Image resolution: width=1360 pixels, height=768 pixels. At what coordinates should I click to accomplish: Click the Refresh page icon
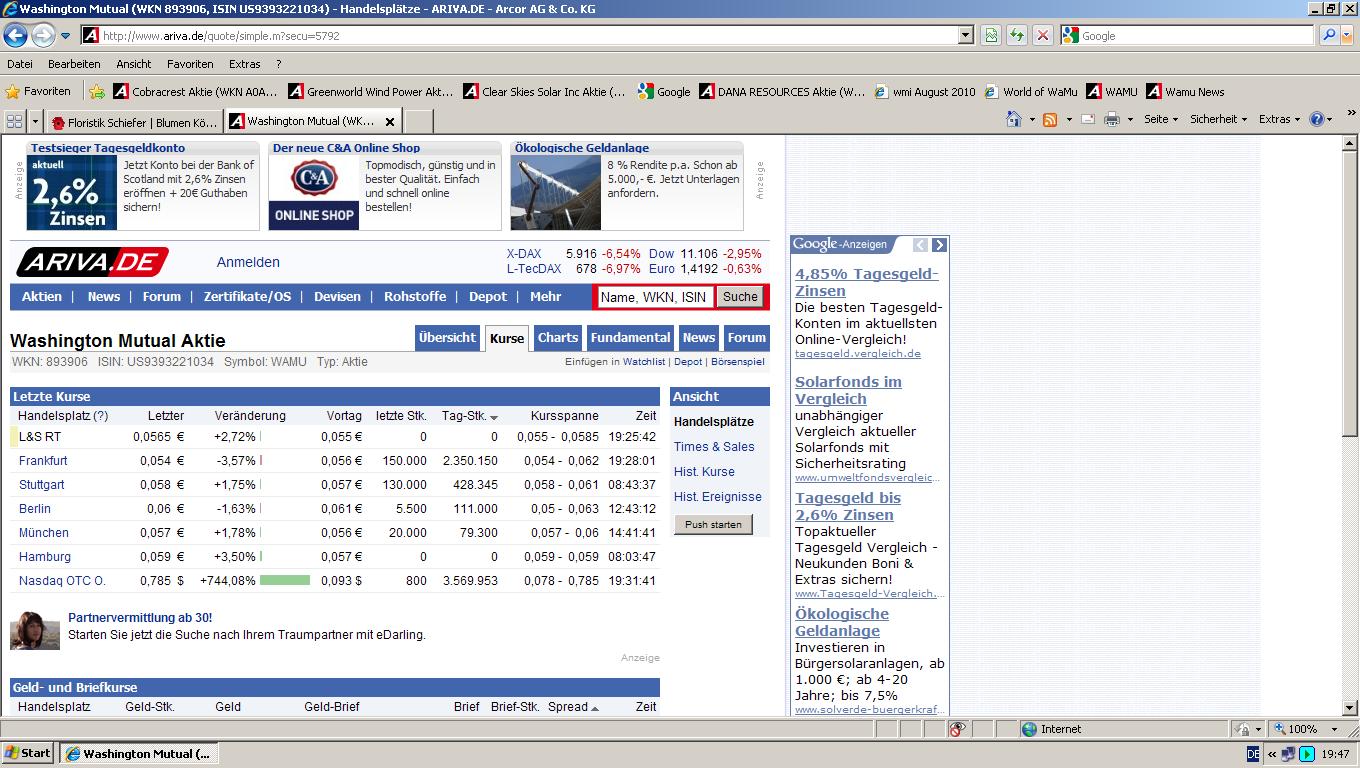pyautogui.click(x=1016, y=36)
